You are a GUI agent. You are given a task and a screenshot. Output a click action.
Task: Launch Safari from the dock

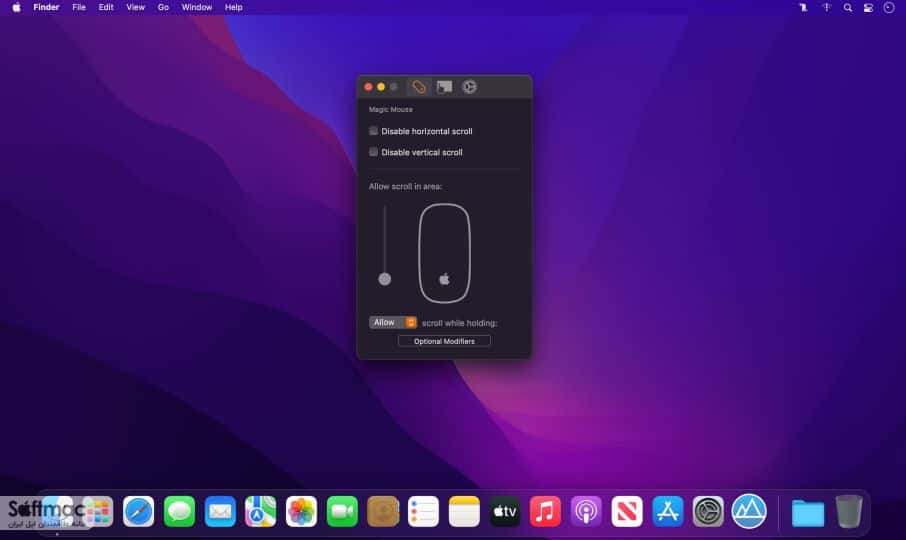(139, 511)
